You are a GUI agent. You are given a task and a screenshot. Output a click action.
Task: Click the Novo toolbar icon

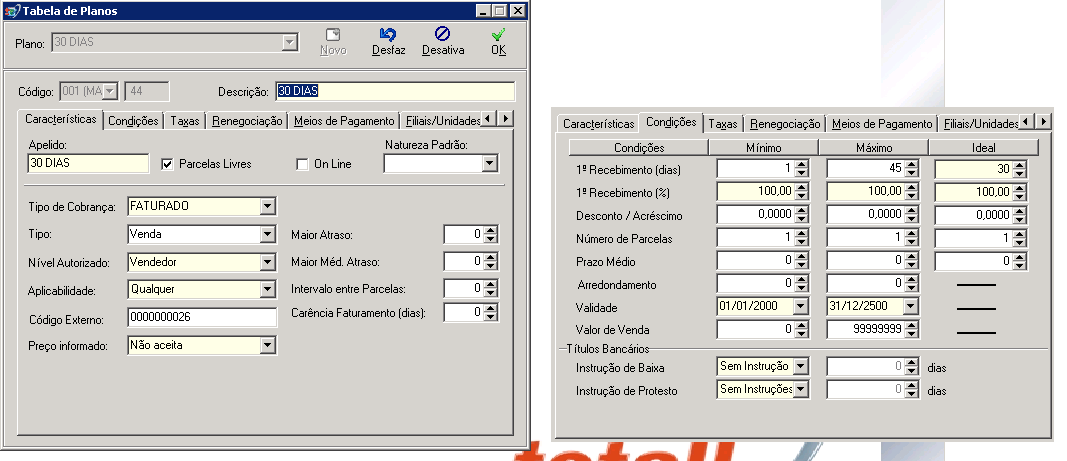tap(333, 35)
